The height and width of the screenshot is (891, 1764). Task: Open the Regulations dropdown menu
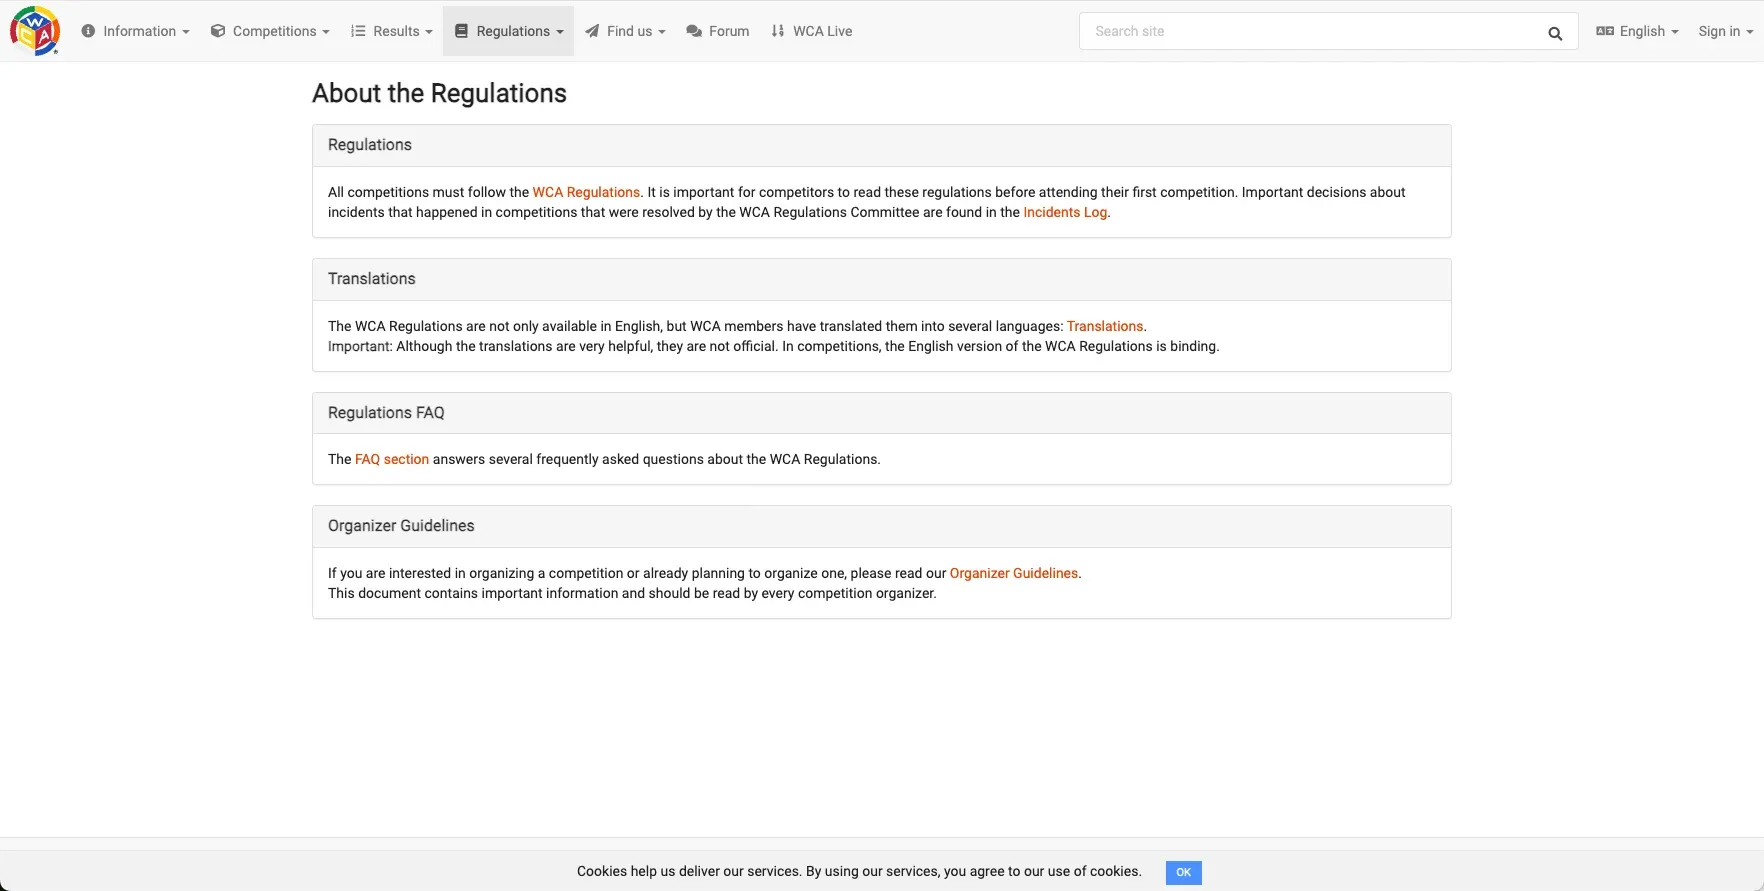[509, 31]
